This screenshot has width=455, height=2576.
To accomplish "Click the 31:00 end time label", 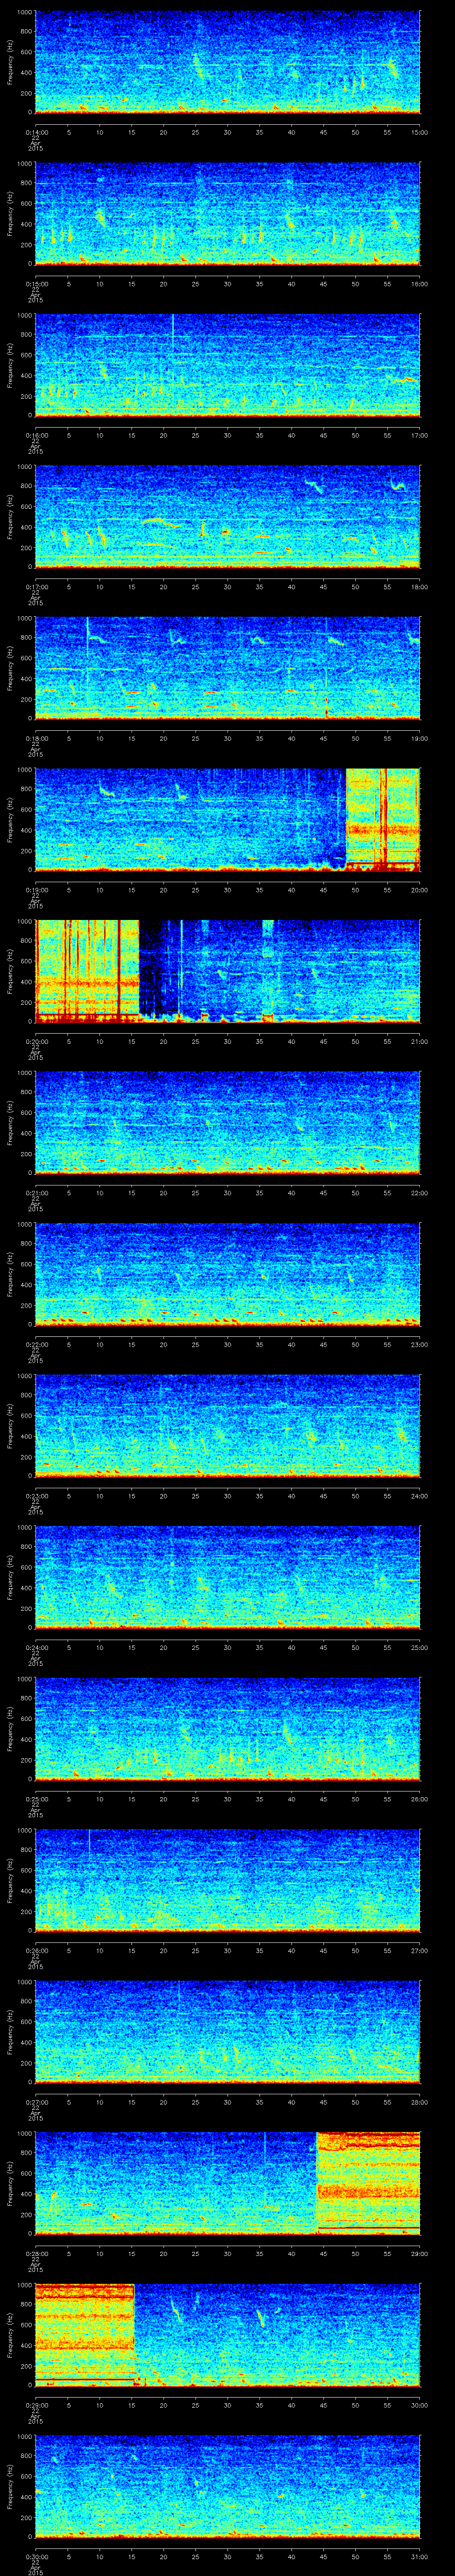I will 420,2556.
